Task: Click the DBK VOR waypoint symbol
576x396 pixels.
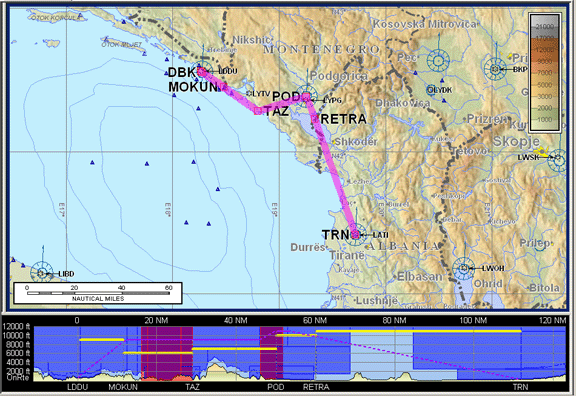Action: pos(202,71)
